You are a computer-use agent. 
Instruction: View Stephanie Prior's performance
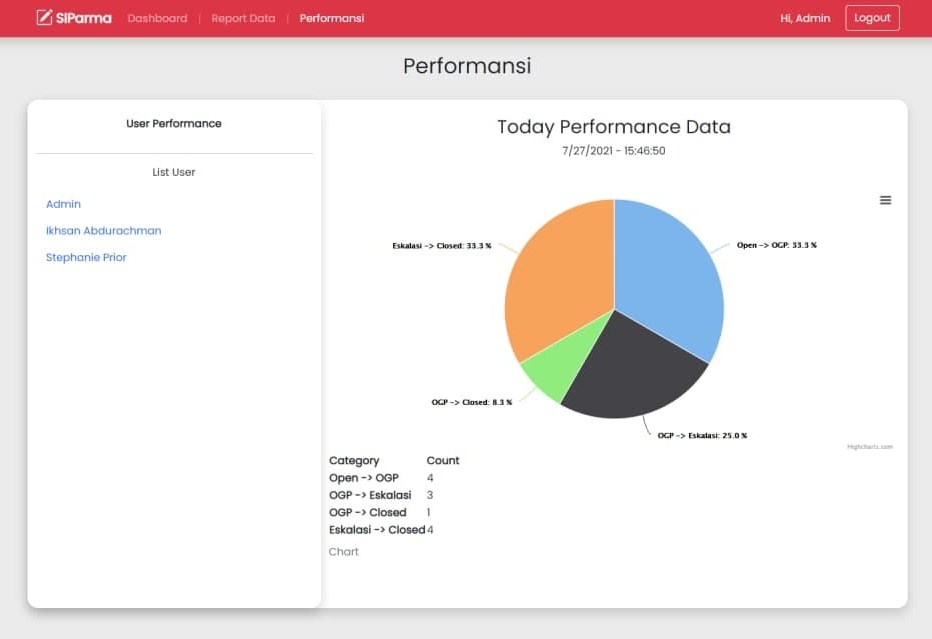click(86, 258)
